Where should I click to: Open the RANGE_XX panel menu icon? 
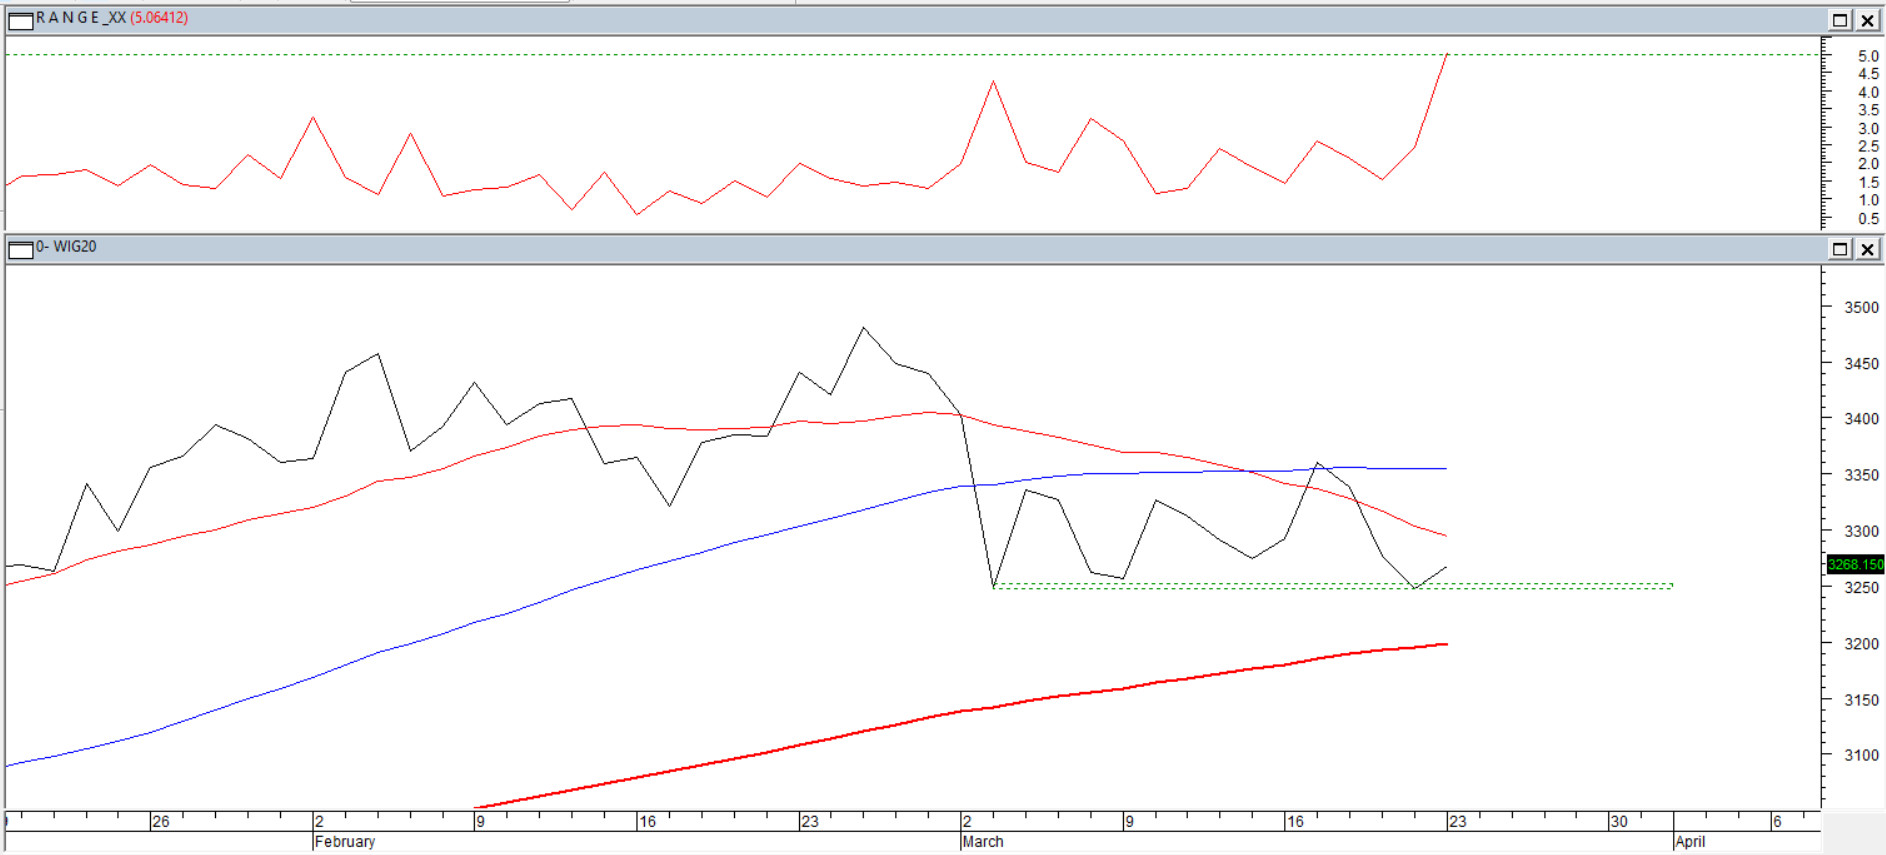20,19
